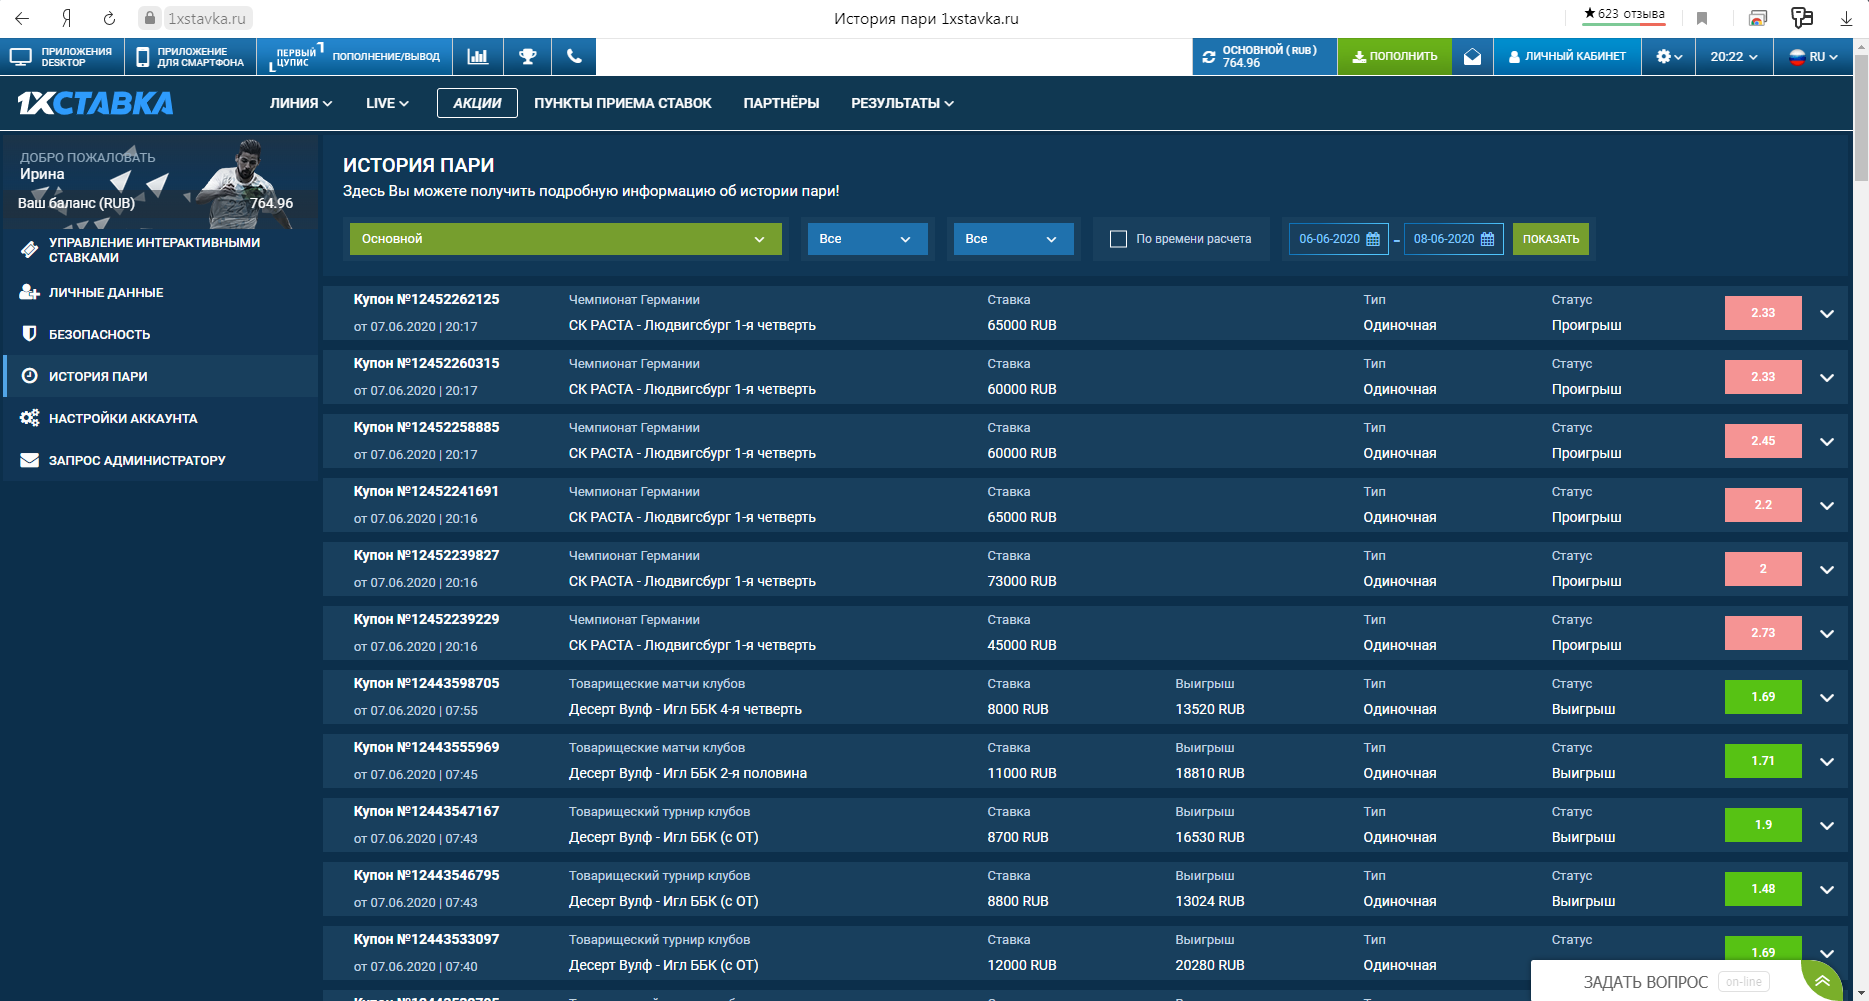1869x1001 pixels.
Task: Open calendar for the 06-06-2020 start date
Action: click(1373, 239)
